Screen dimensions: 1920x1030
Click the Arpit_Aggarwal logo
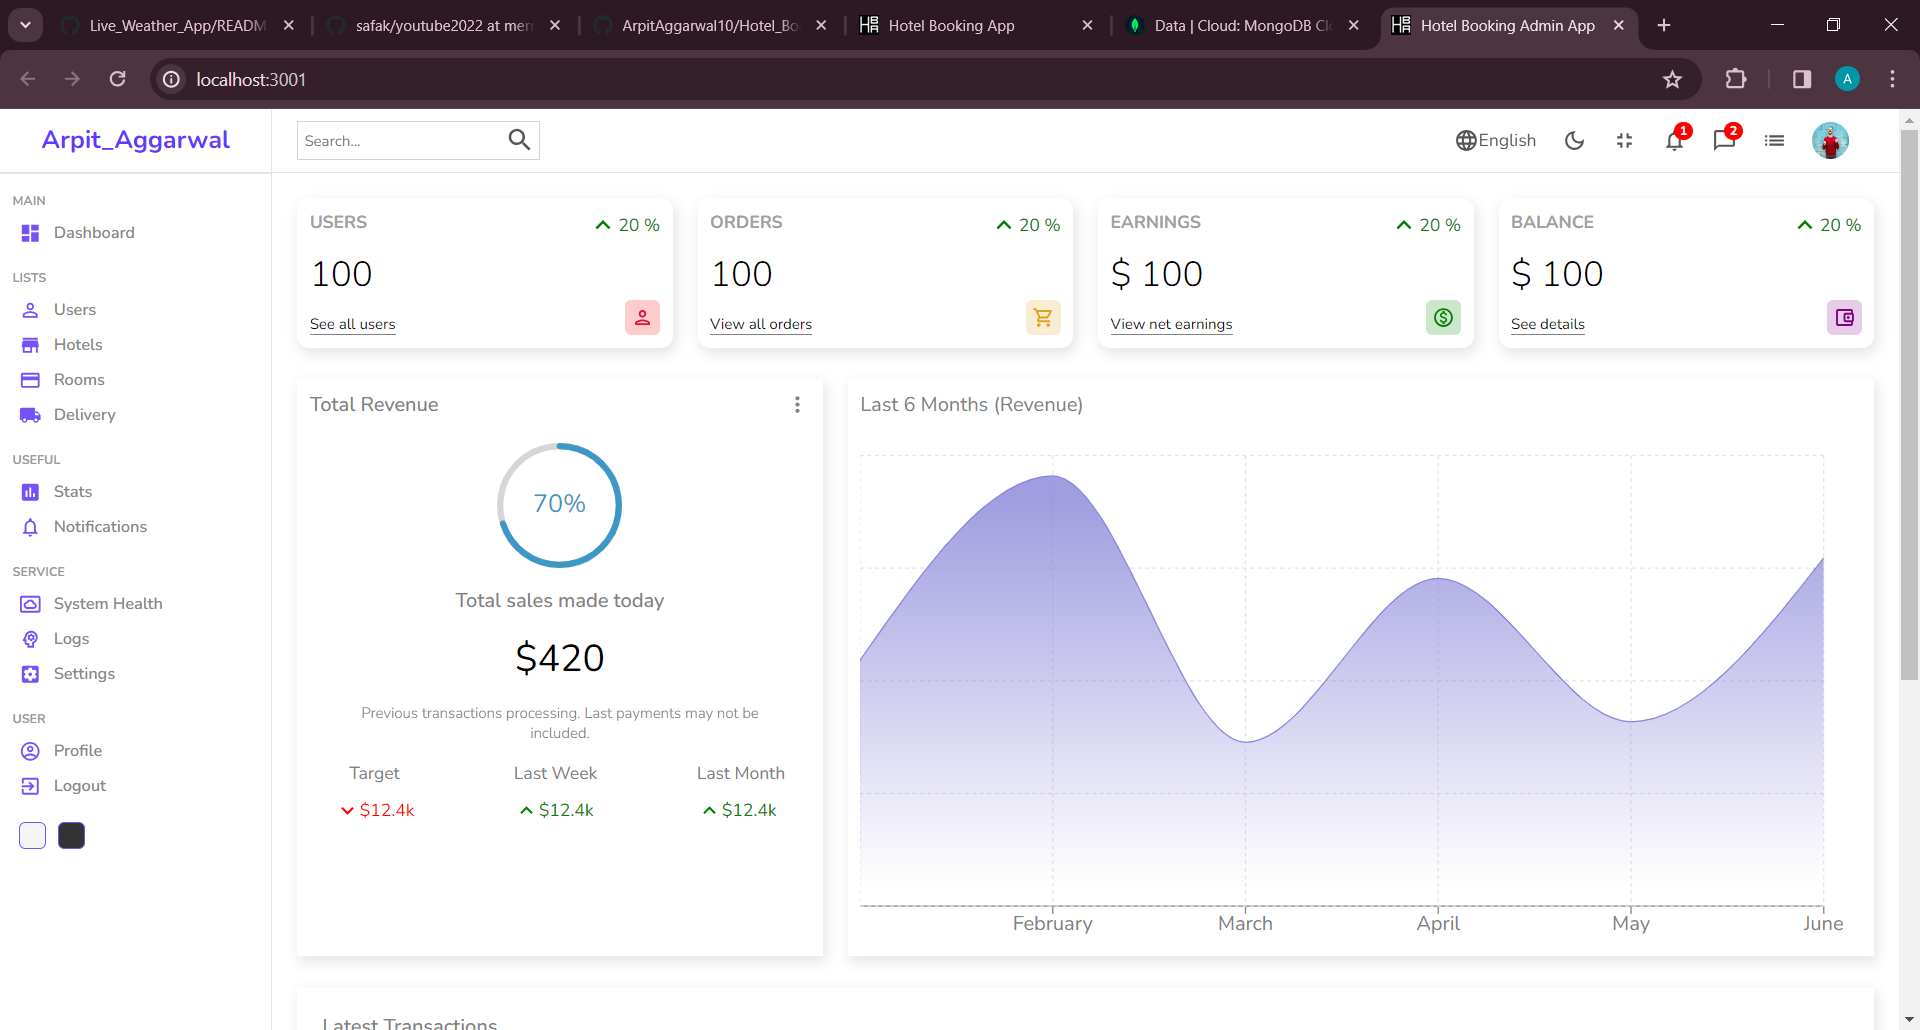point(136,140)
